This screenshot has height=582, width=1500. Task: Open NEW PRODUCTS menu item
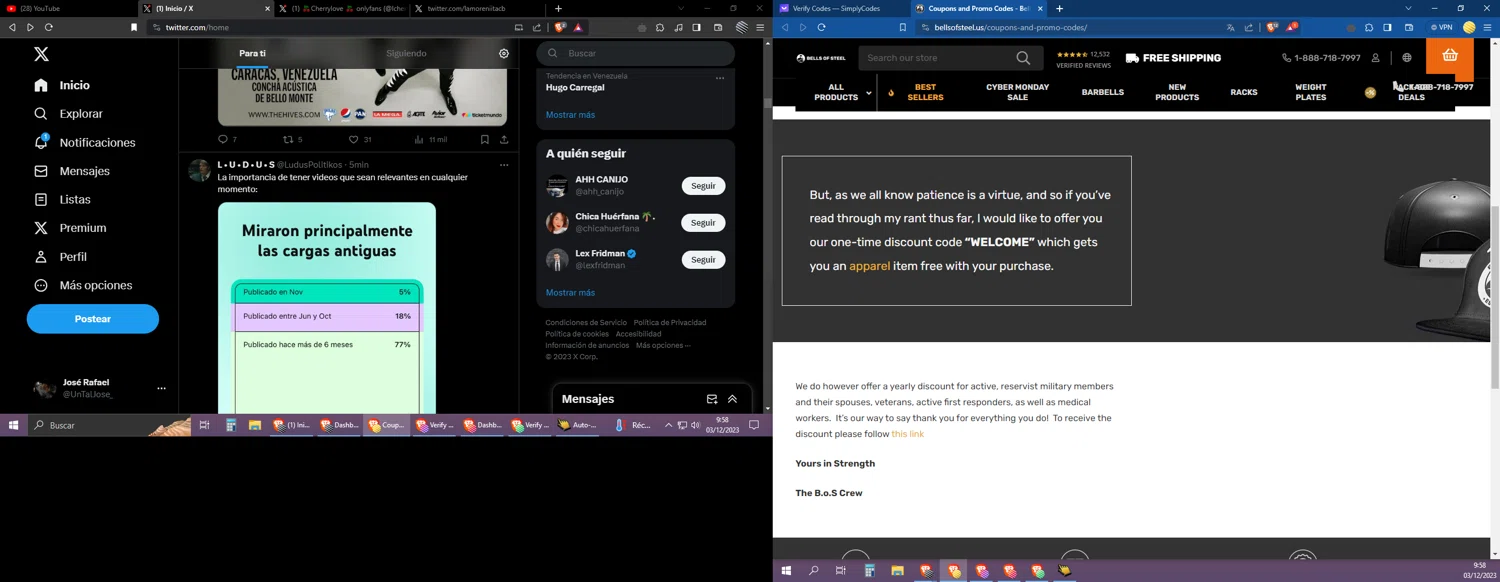tap(1177, 92)
